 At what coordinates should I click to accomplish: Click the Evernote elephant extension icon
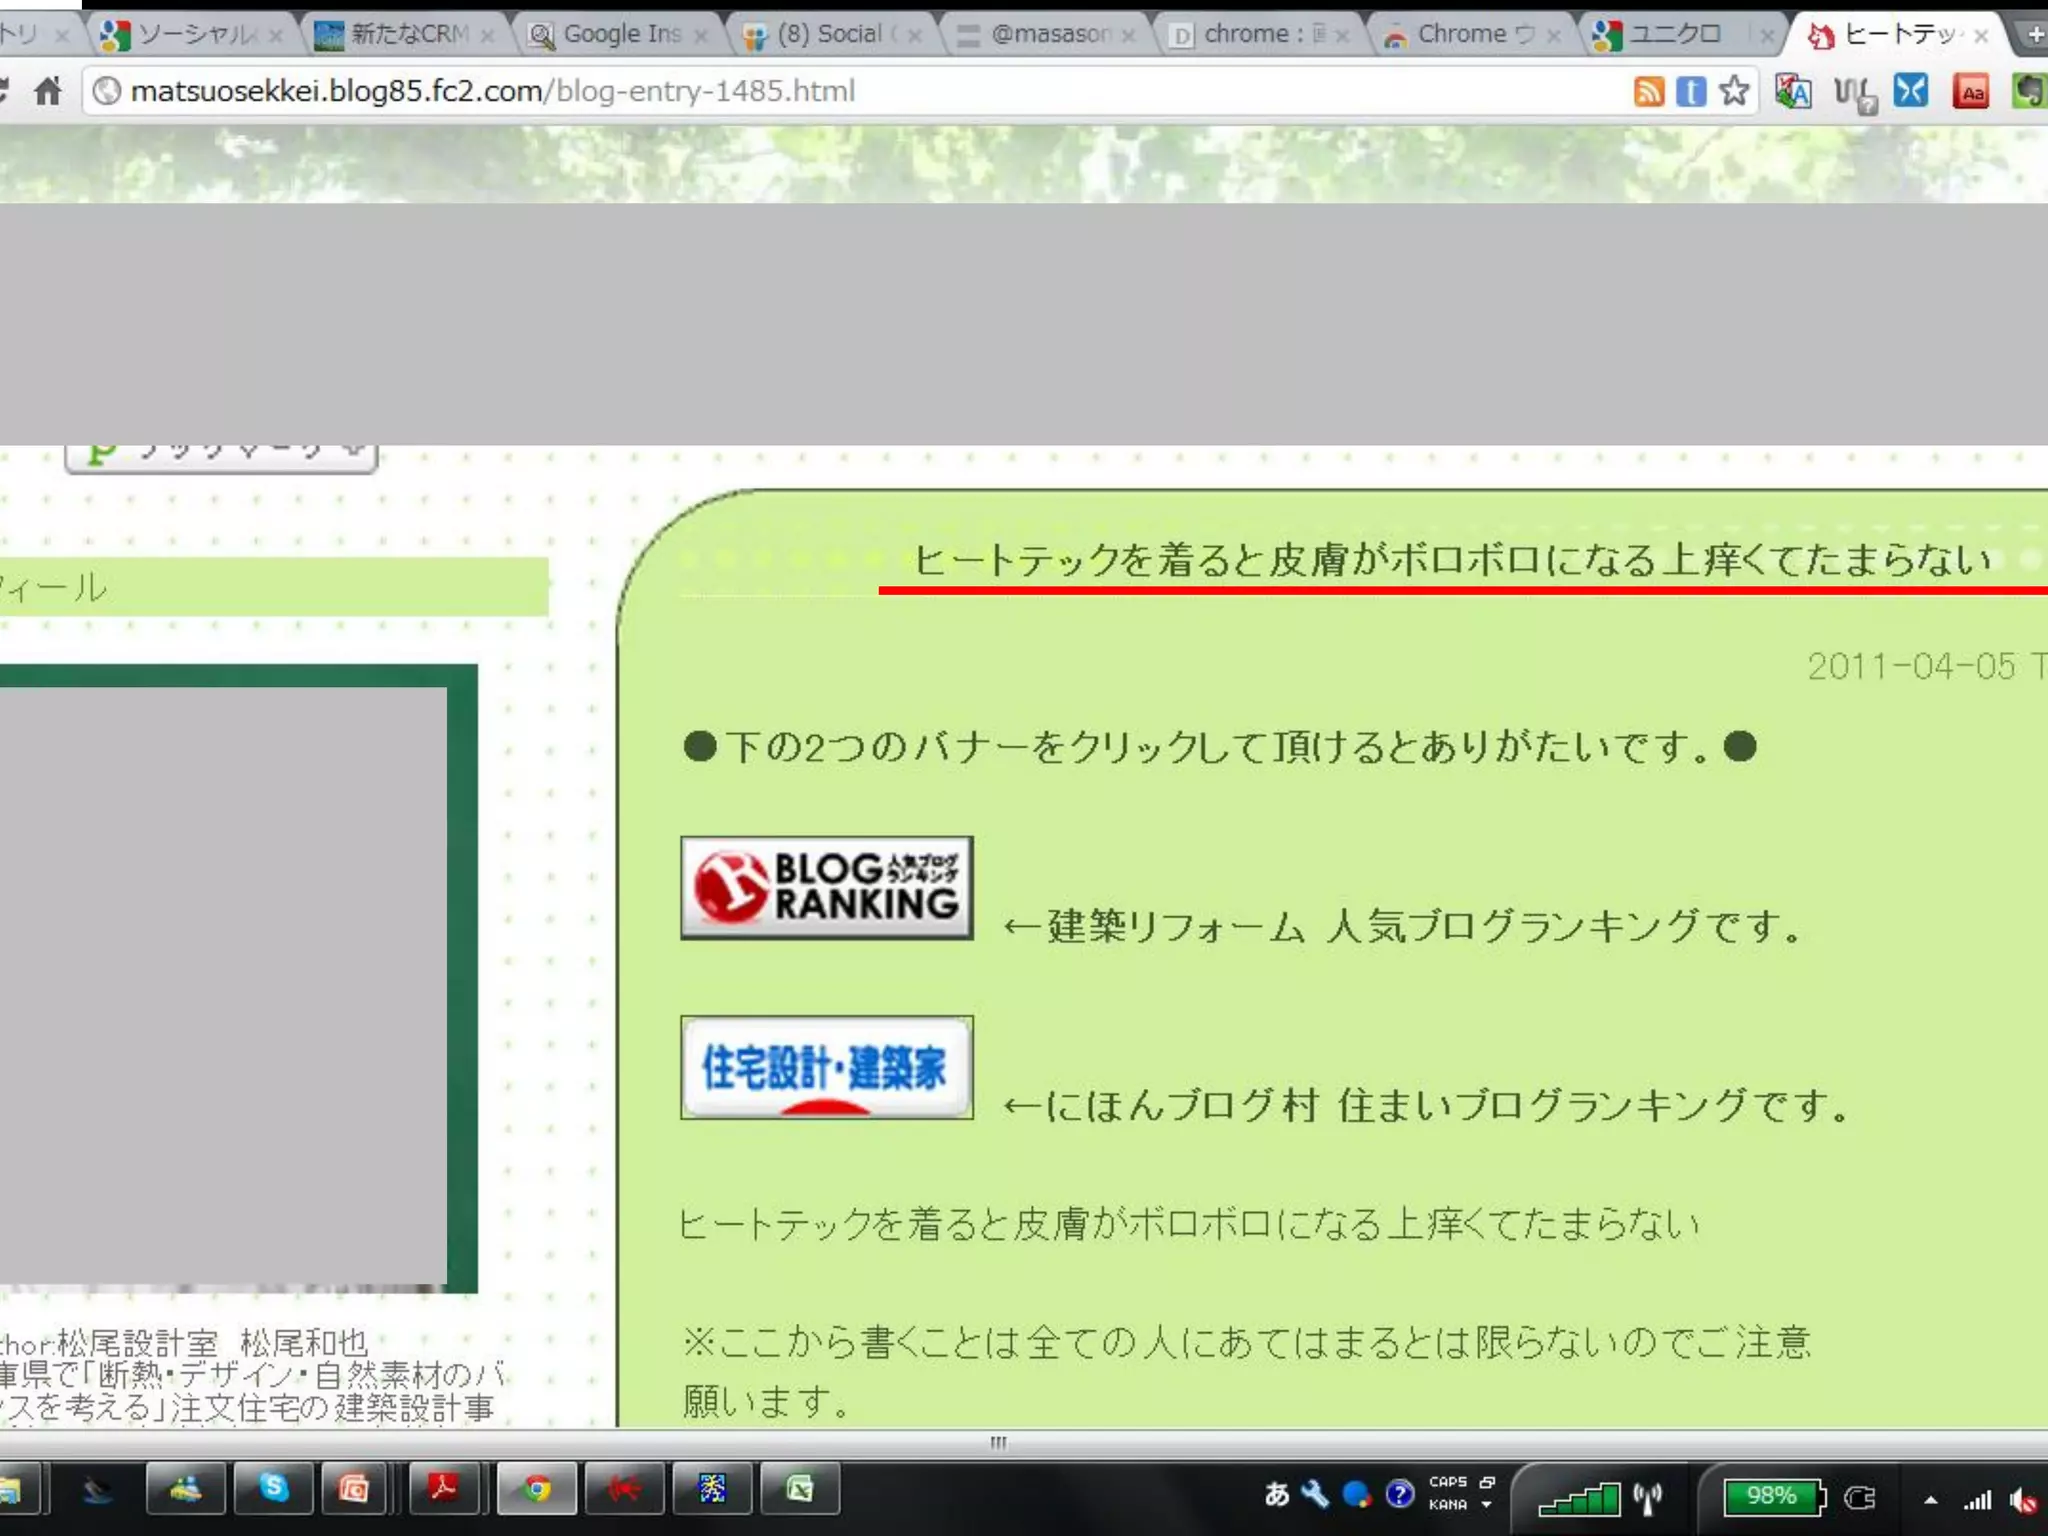point(2030,91)
